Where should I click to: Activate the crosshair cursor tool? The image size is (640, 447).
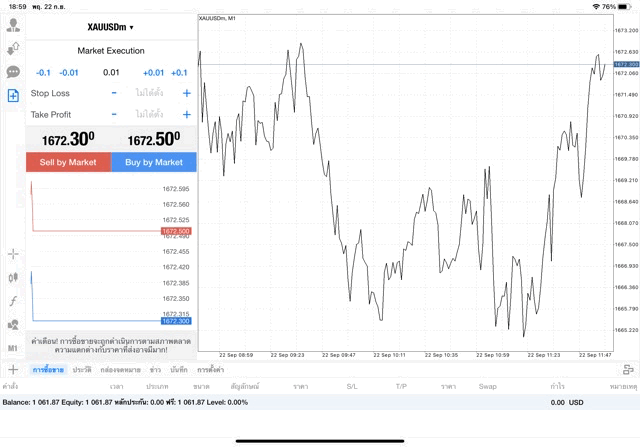tap(13, 254)
